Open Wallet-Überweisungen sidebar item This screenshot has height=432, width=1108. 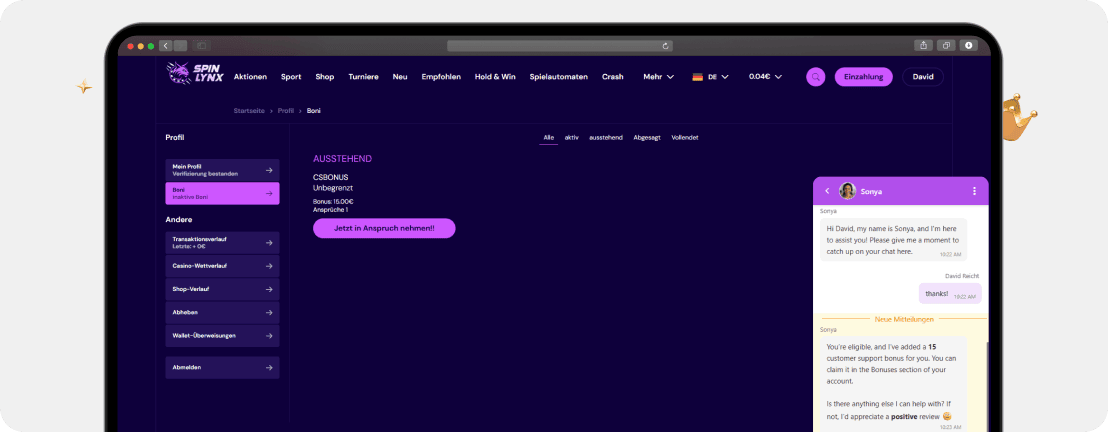pos(222,335)
